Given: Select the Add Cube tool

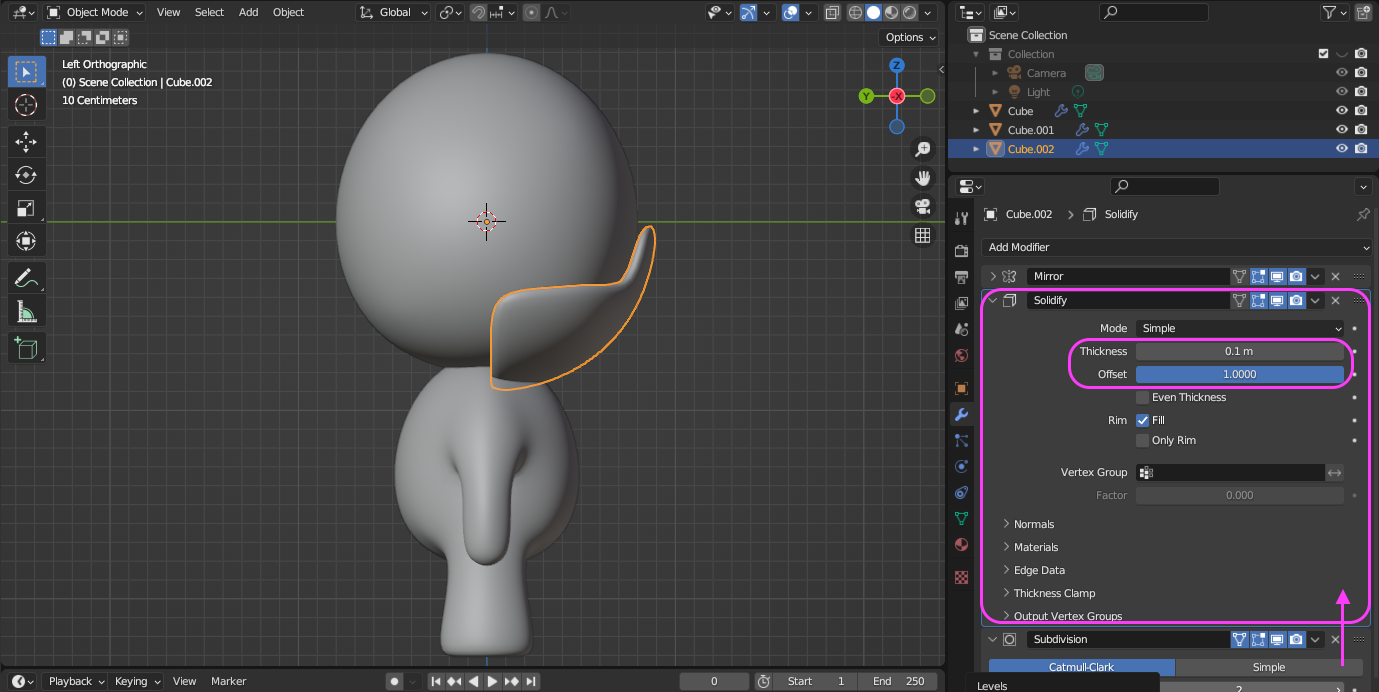Looking at the screenshot, I should click(x=26, y=348).
